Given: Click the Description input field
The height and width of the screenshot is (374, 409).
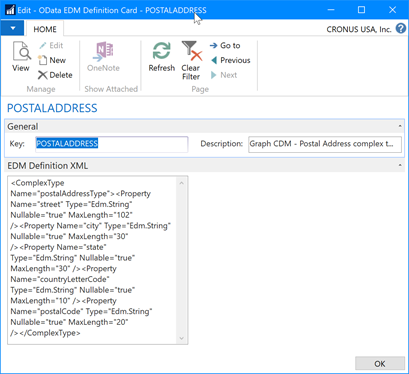Looking at the screenshot, I should click(x=325, y=144).
